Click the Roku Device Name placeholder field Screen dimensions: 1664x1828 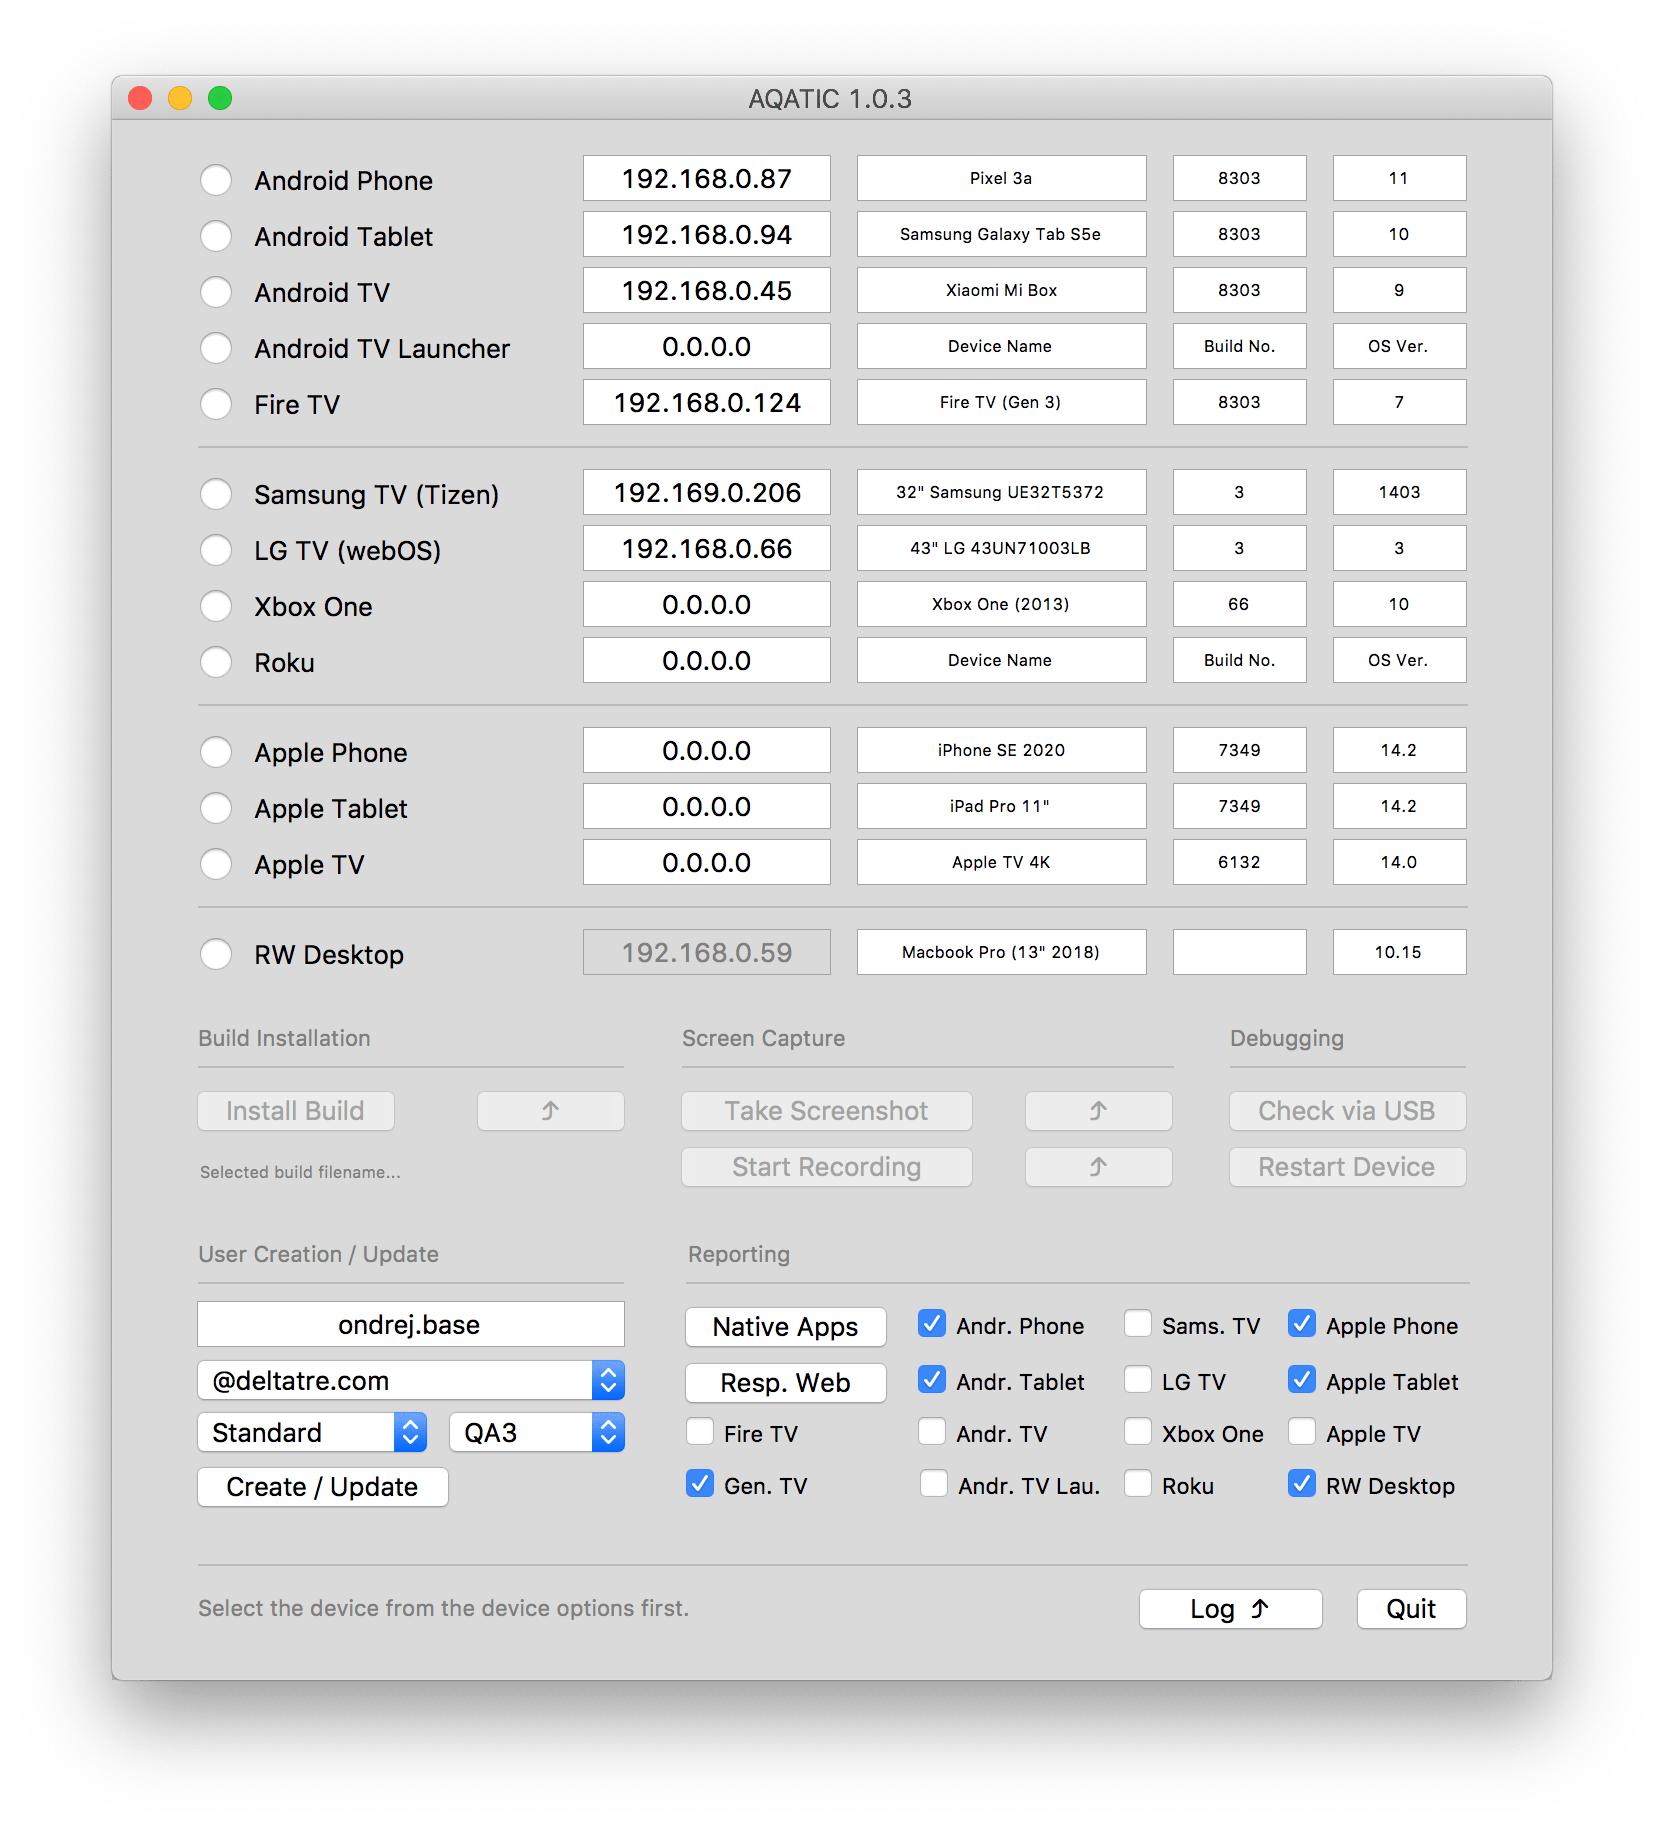point(1002,660)
